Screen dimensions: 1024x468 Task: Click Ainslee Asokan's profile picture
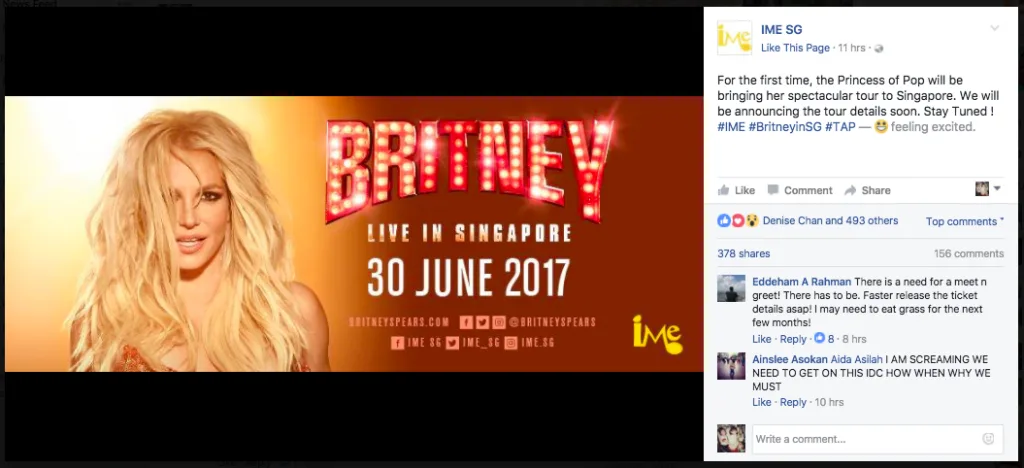coord(731,366)
